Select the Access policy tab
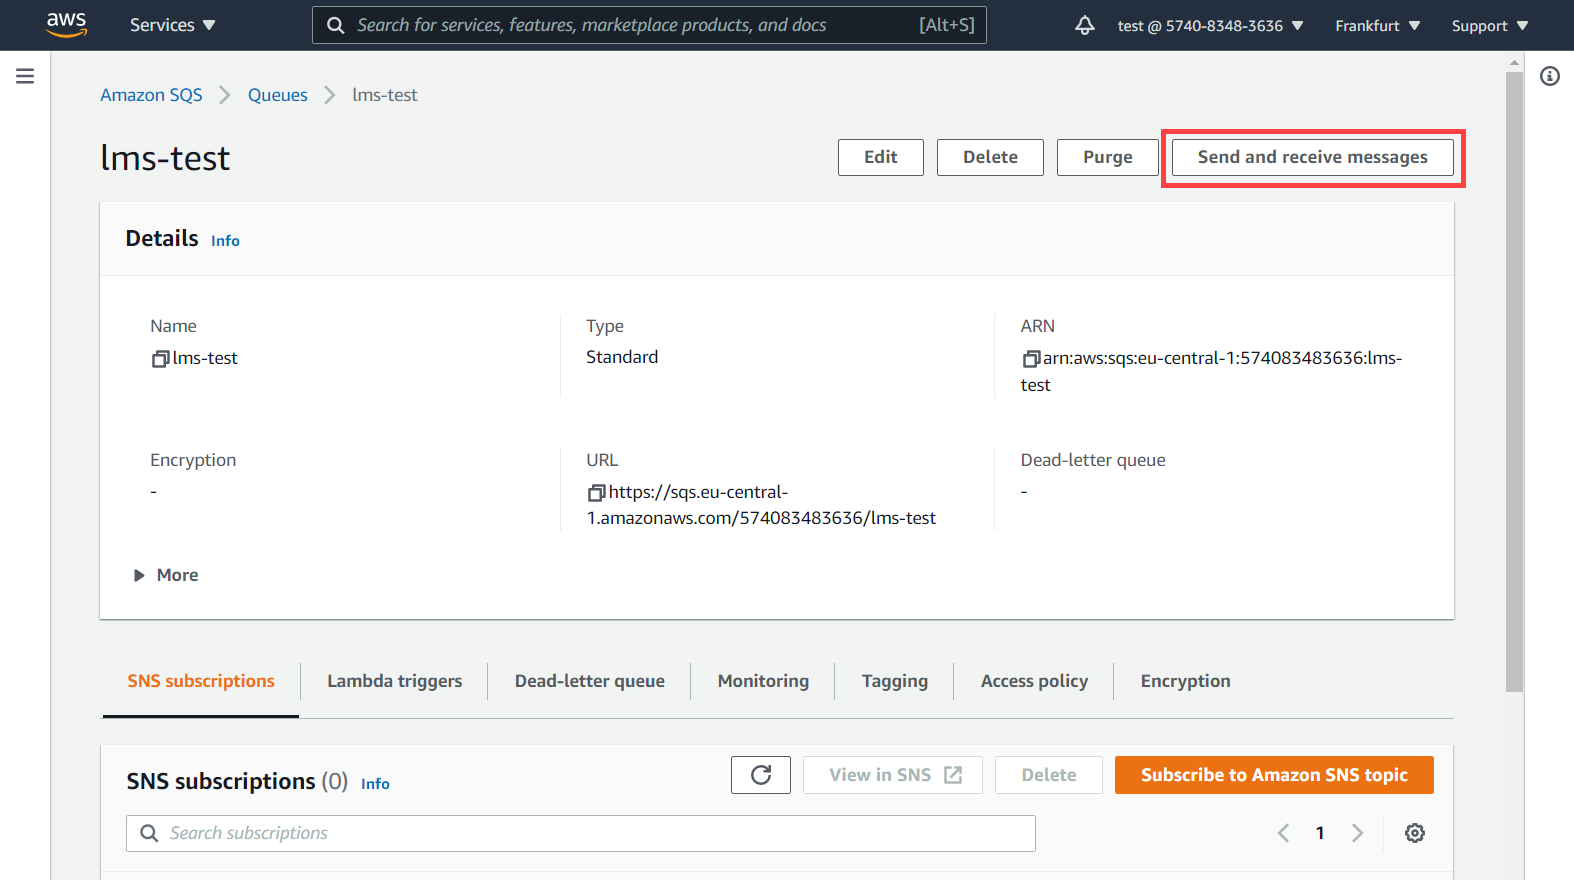 tap(1034, 681)
